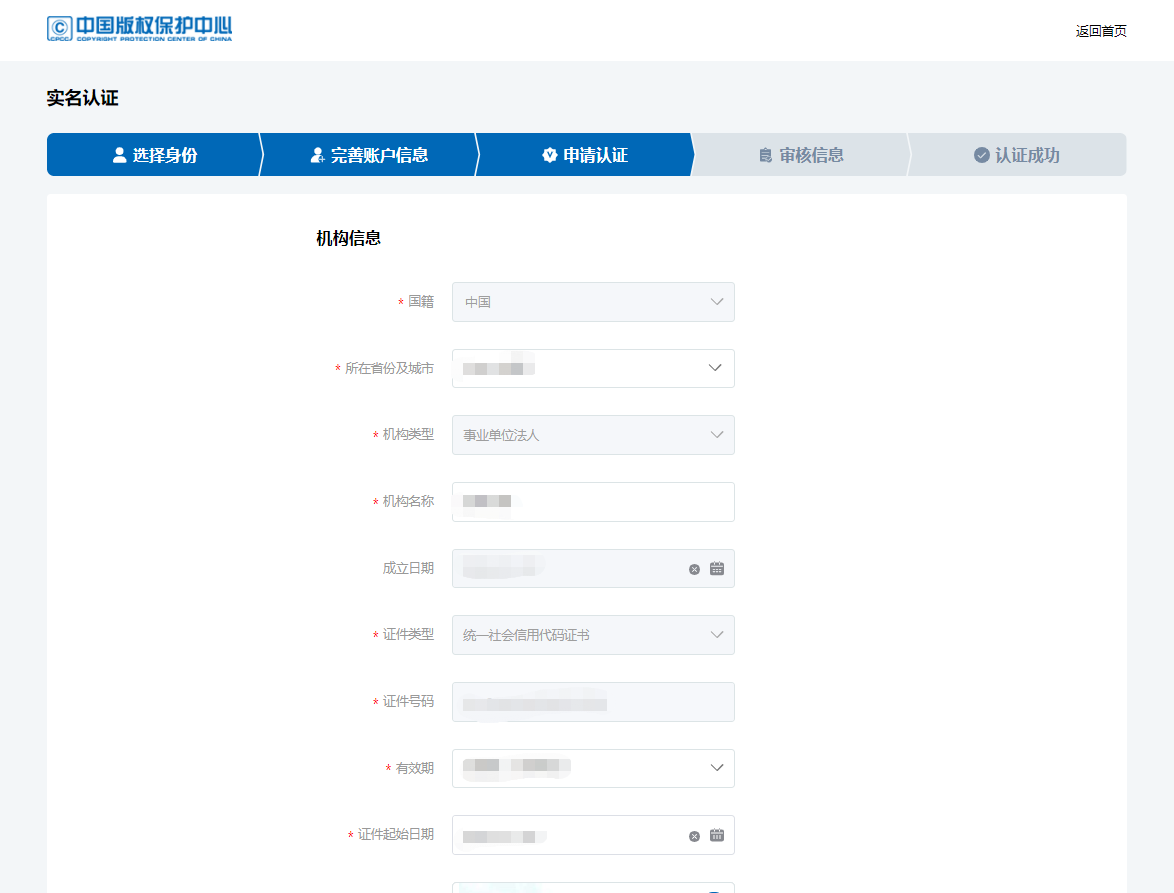Screen dimensions: 1174x893
Task: Click the 有效期 field label
Action: (x=415, y=768)
